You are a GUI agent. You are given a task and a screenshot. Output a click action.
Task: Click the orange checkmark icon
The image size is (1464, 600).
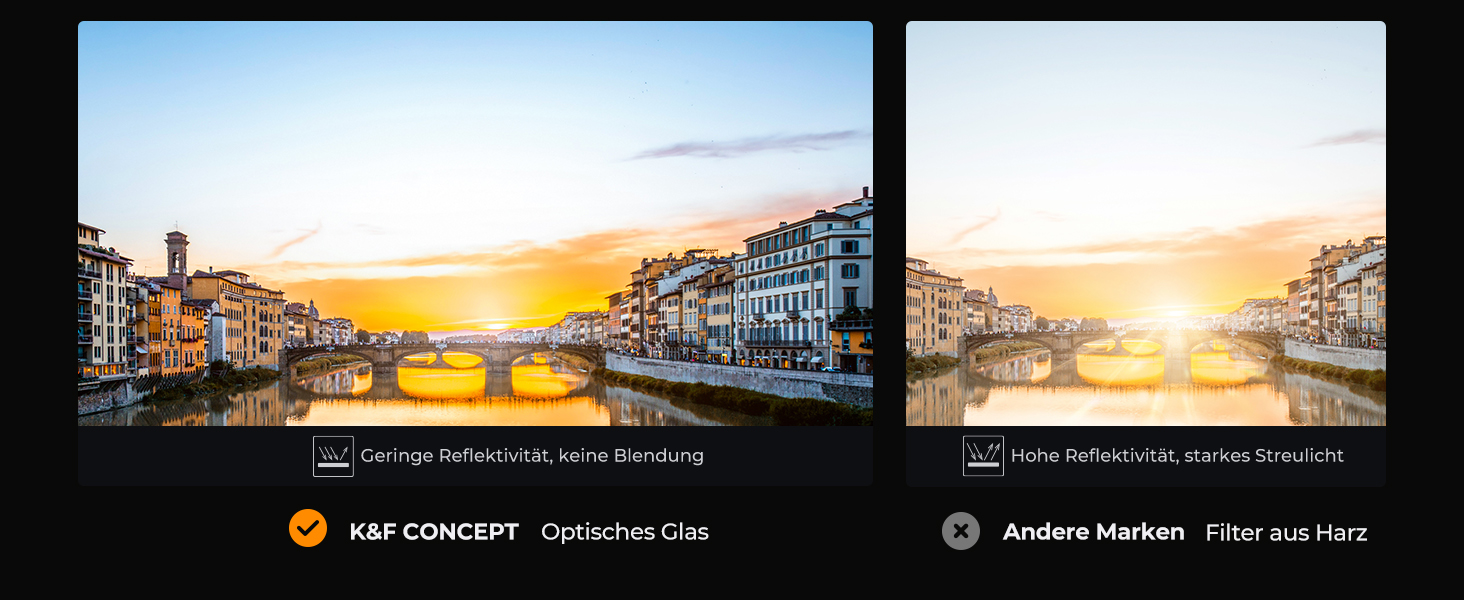(x=308, y=528)
